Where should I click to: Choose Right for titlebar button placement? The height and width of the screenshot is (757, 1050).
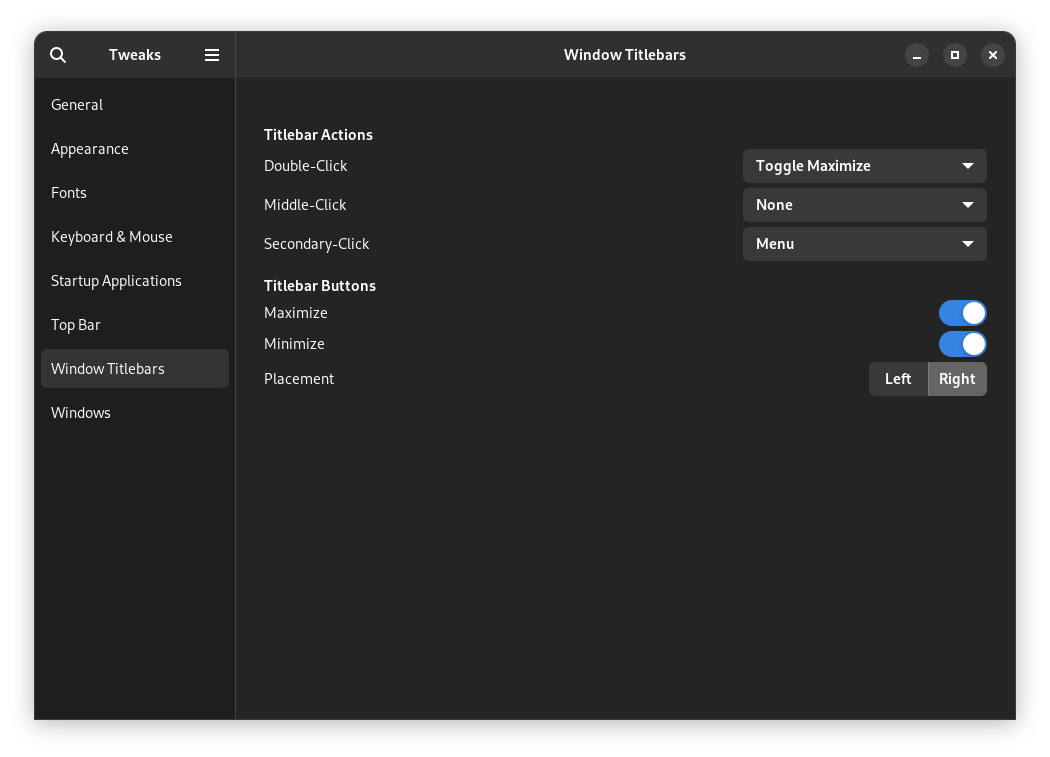pos(957,379)
